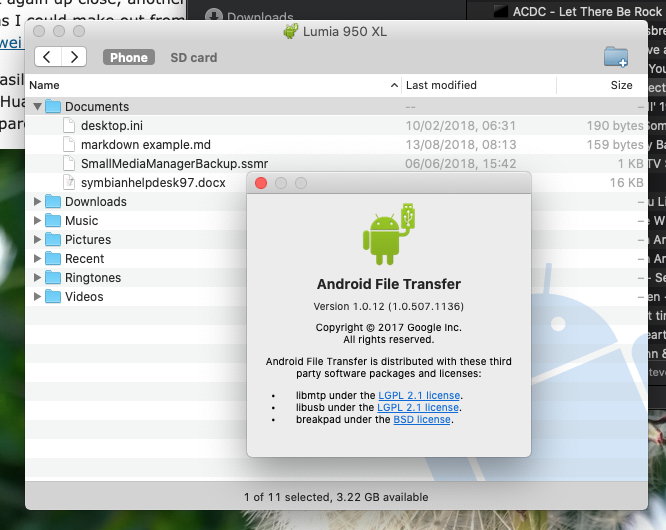Screen dimensions: 666x530
Task: Expand the Pictures folder
Action: (x=37, y=240)
